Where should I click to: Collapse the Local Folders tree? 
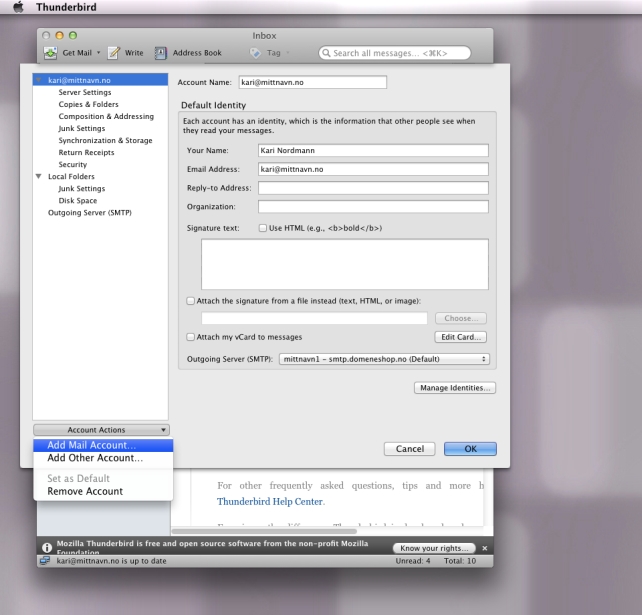tap(38, 176)
